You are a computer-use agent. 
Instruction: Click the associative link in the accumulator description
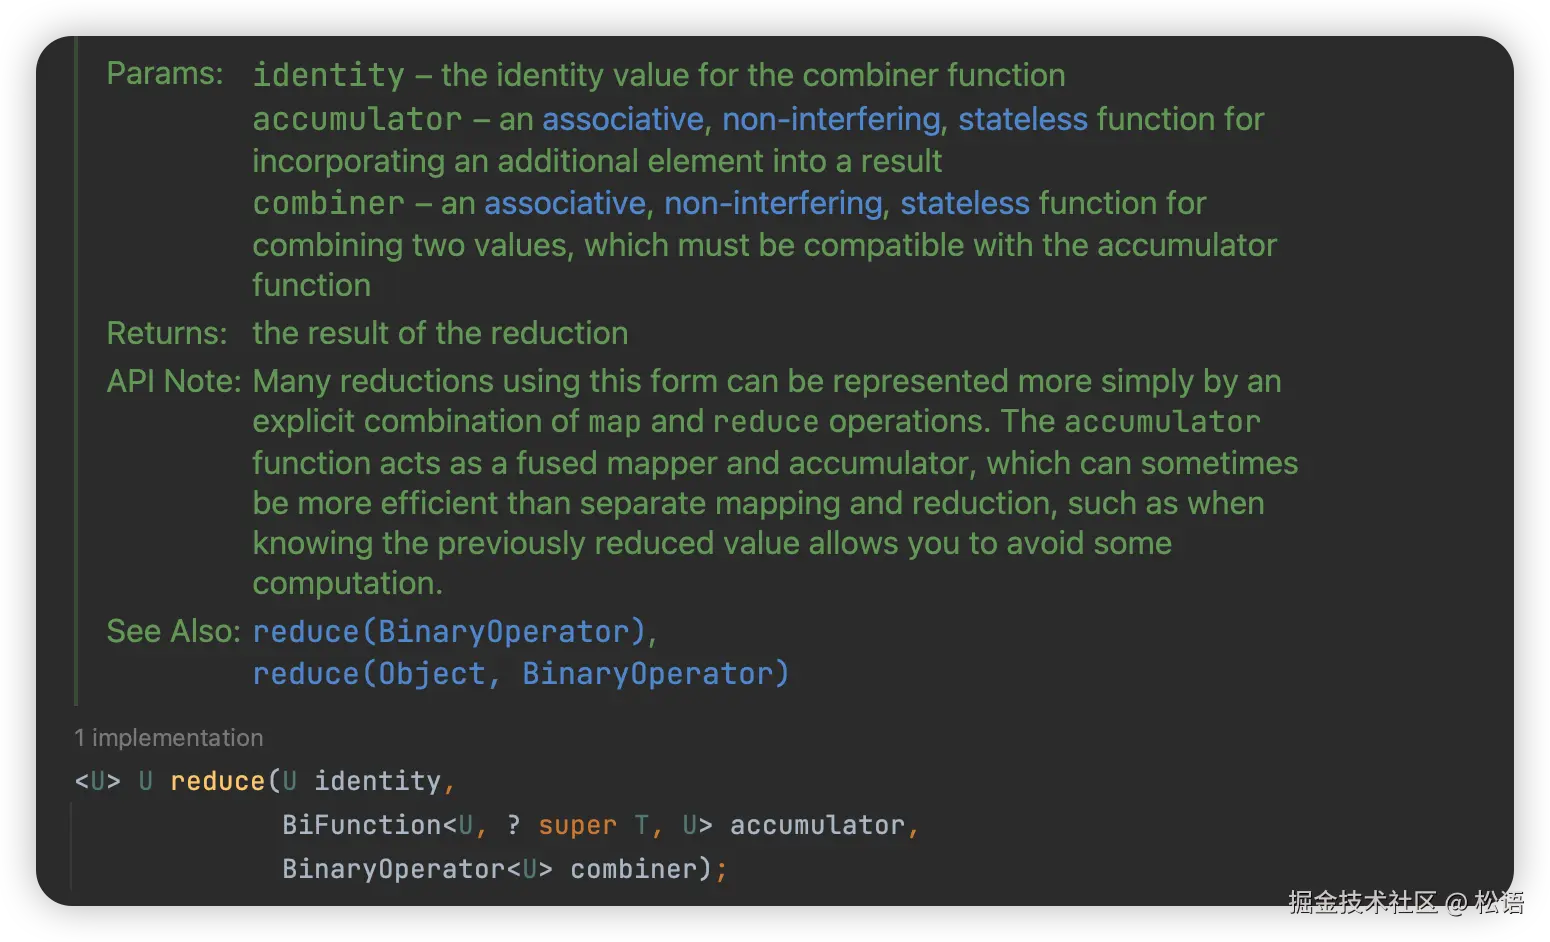[622, 119]
